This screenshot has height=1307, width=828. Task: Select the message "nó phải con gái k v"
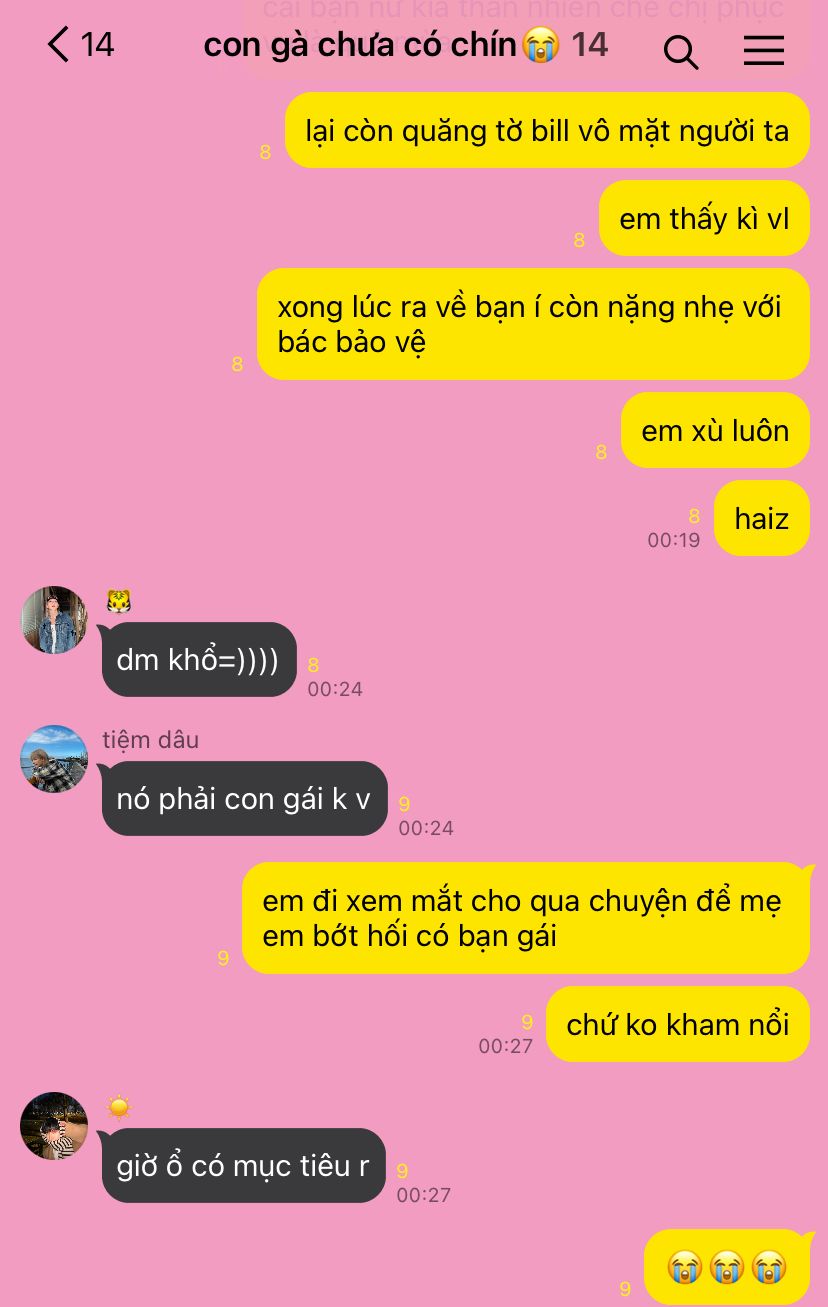244,798
